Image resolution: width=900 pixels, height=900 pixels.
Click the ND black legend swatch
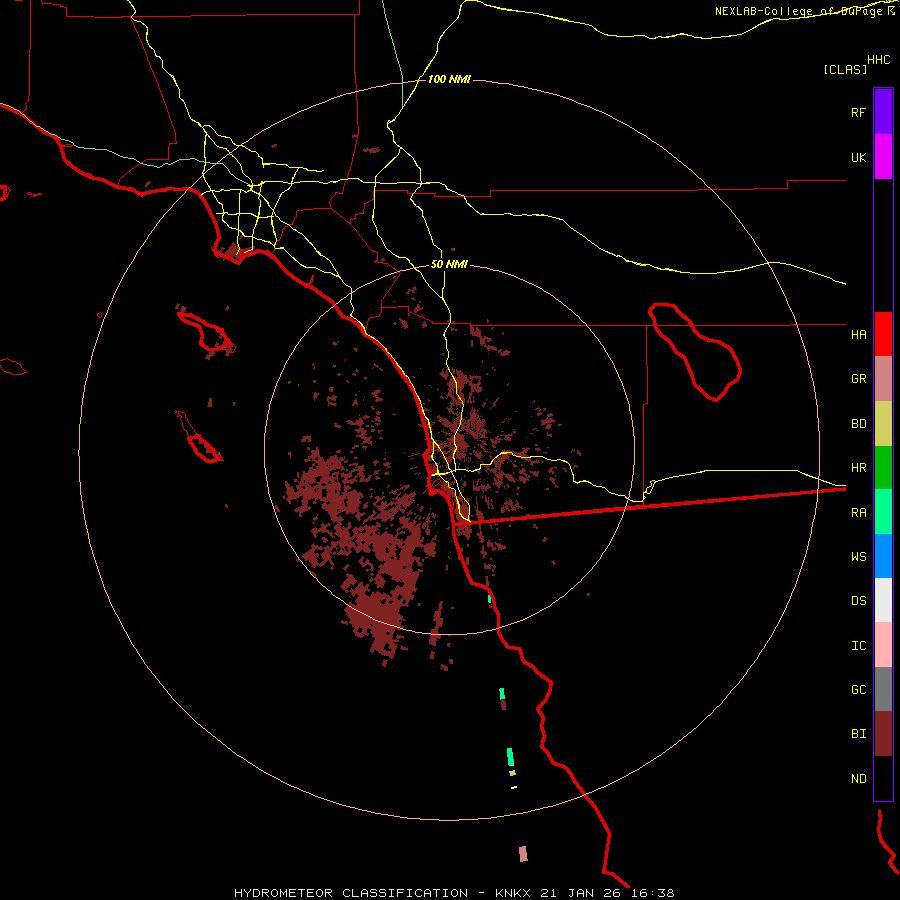[x=883, y=778]
